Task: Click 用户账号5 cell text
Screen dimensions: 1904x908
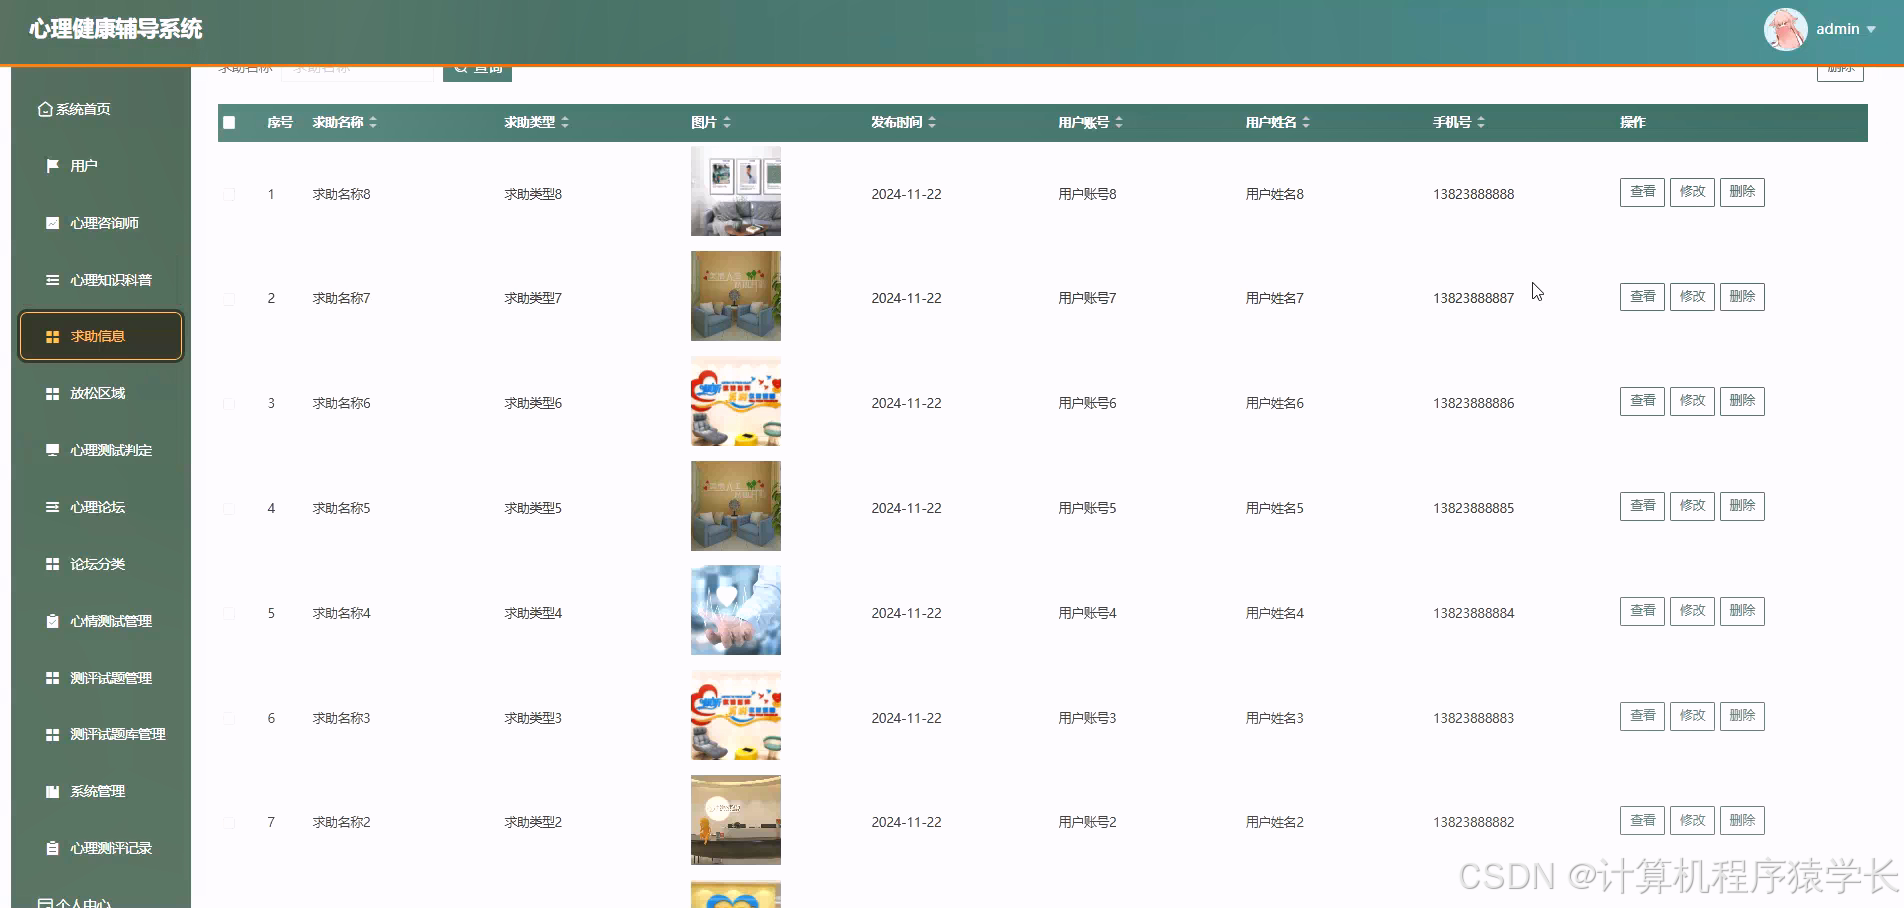Action: coord(1087,508)
